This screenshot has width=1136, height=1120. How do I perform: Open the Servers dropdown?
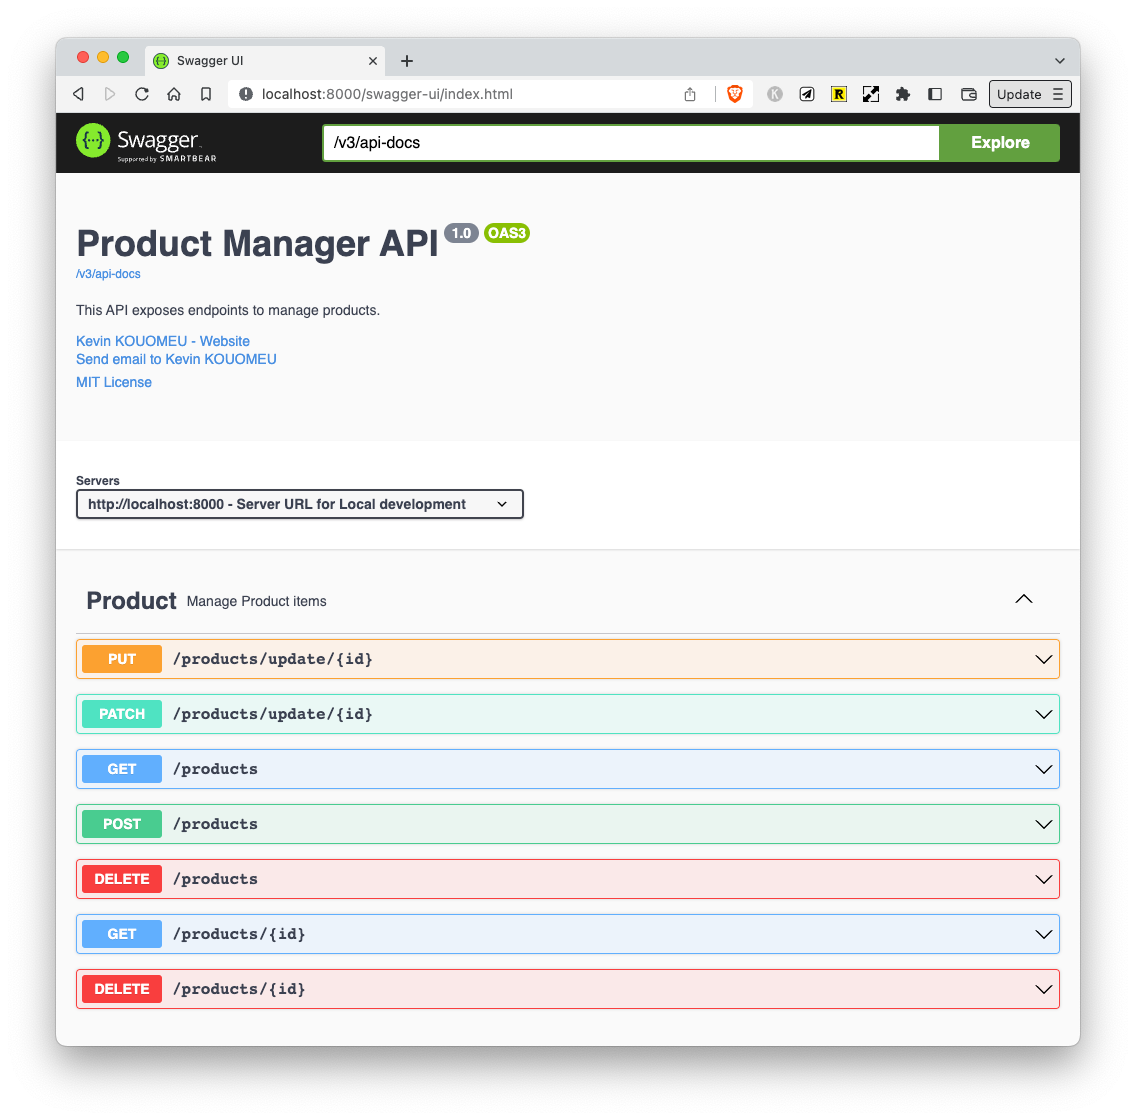300,504
